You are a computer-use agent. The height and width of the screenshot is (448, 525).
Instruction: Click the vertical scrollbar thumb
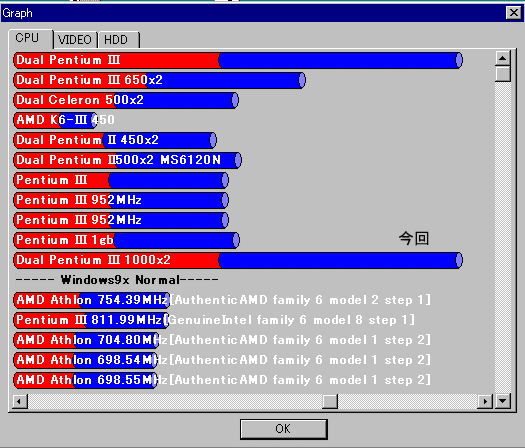click(x=503, y=74)
